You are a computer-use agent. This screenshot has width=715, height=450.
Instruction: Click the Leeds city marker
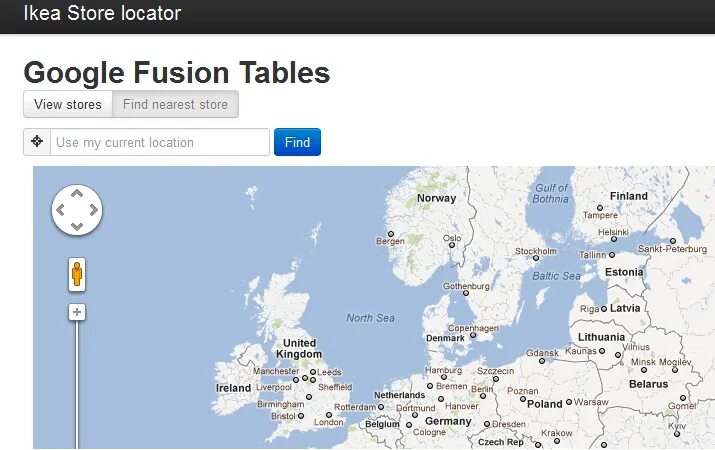pos(313,372)
